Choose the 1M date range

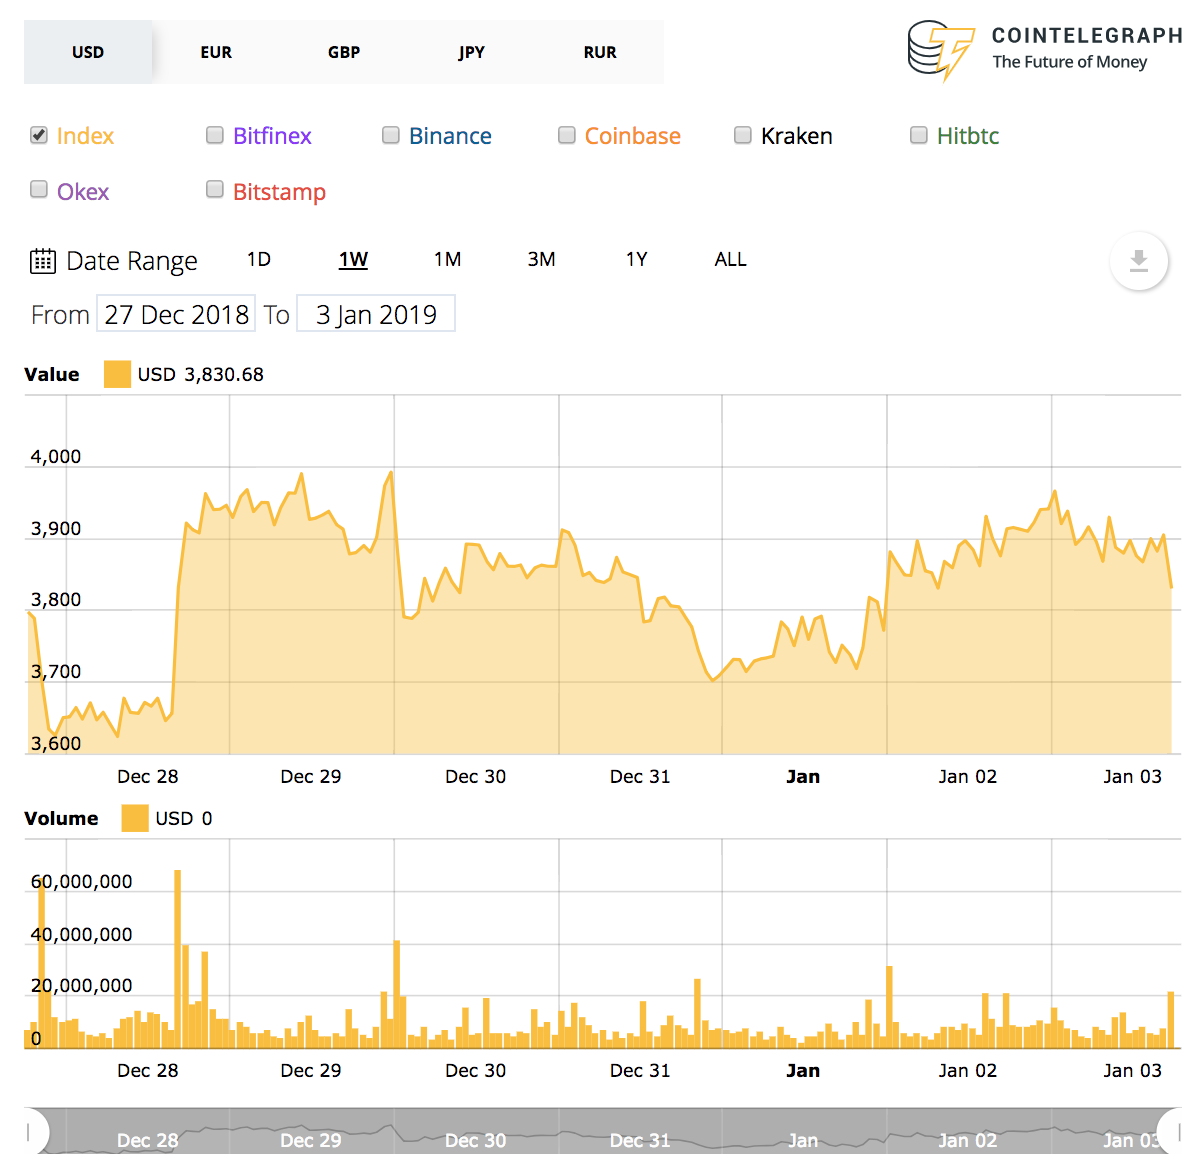click(x=447, y=259)
